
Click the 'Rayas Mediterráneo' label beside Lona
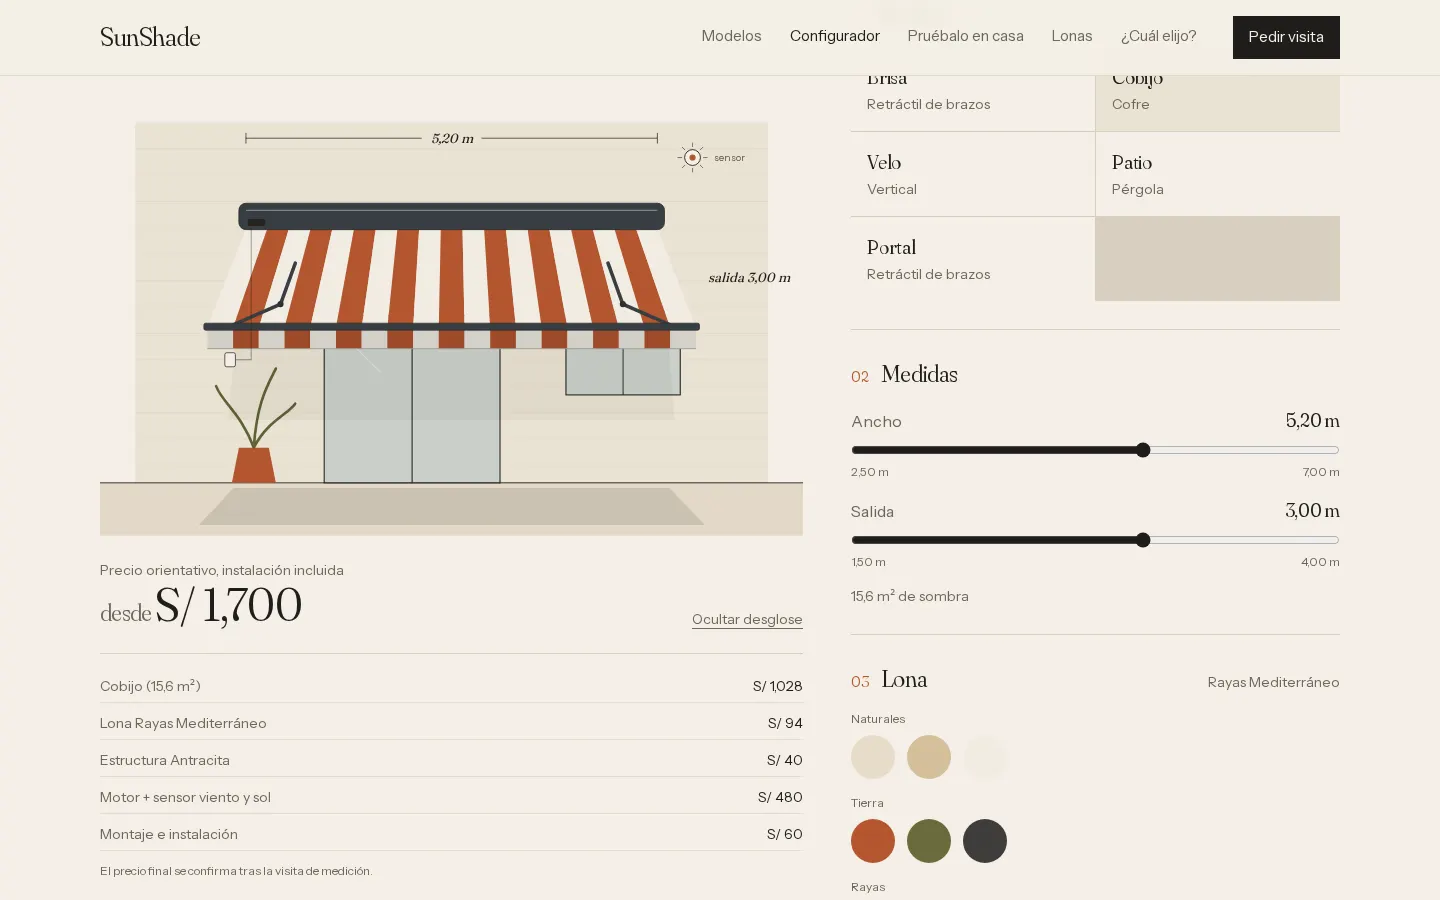pos(1273,682)
